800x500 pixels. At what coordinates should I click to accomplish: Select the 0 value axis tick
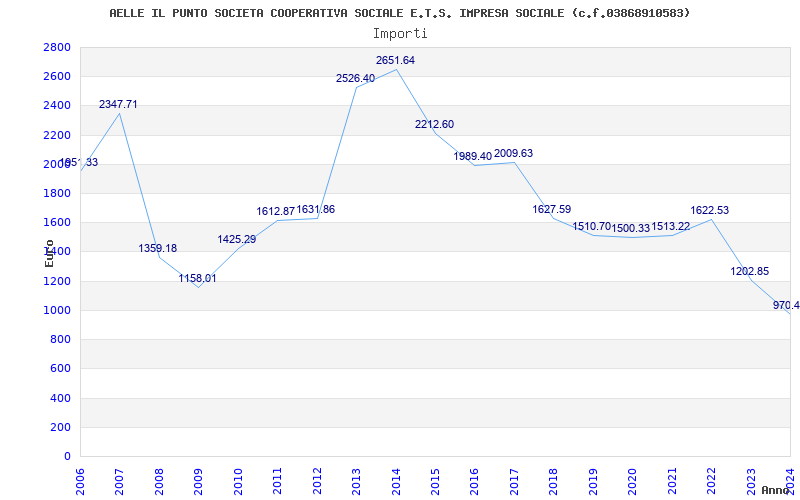click(67, 456)
